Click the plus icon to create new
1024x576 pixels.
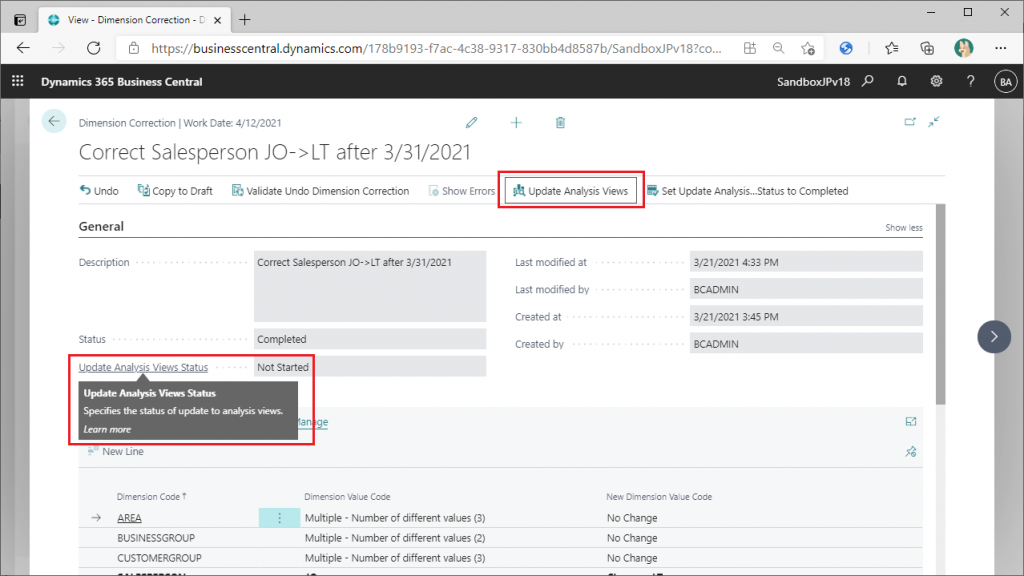click(x=516, y=122)
